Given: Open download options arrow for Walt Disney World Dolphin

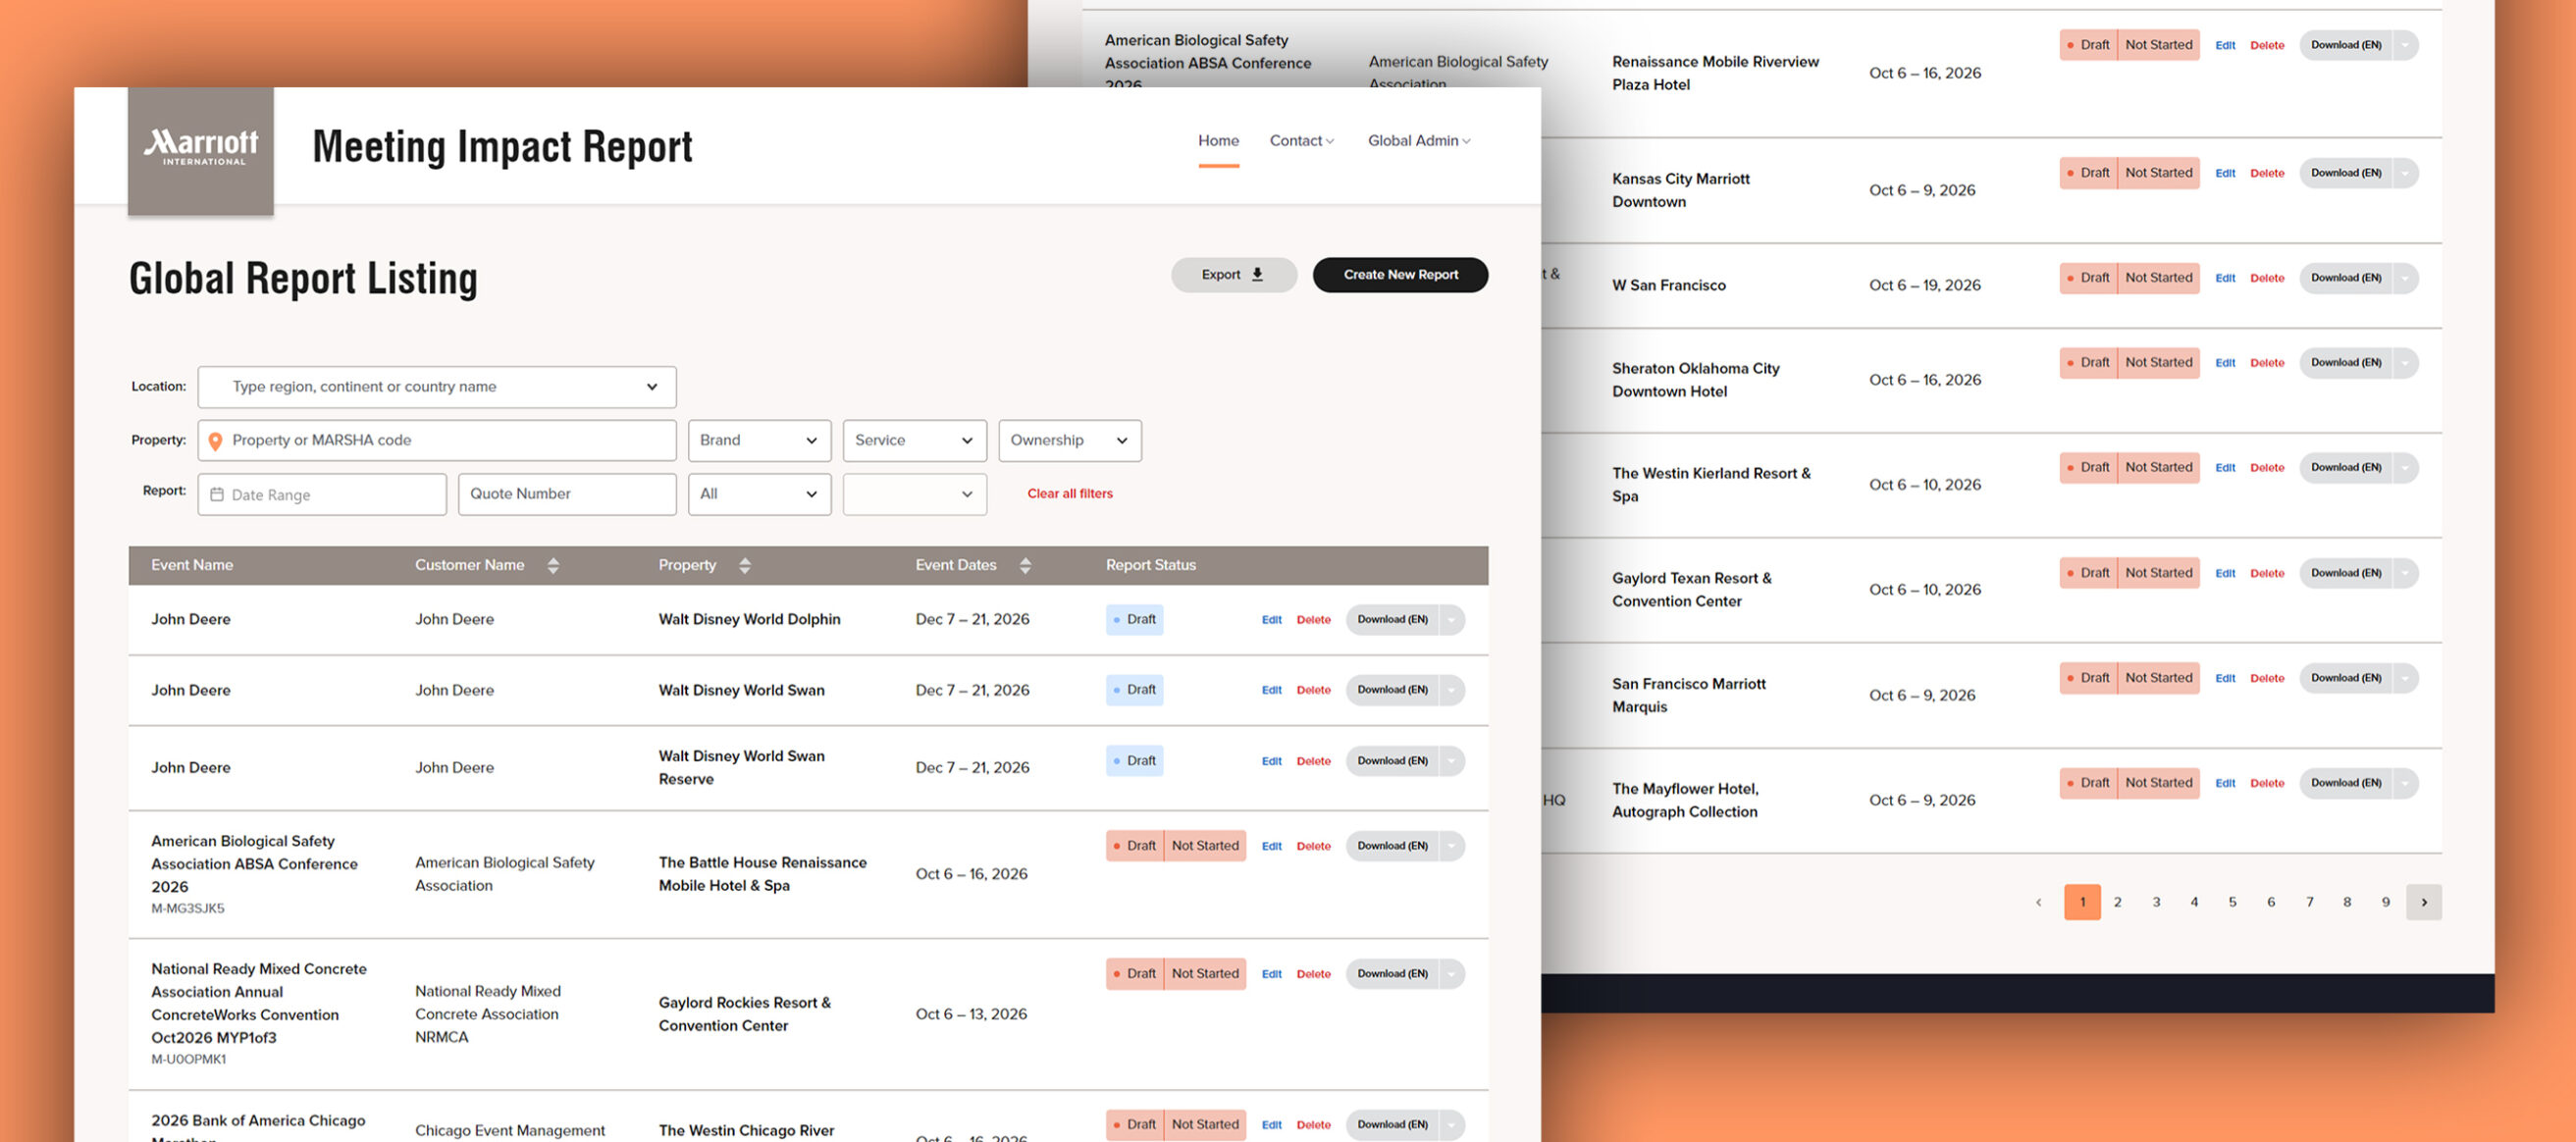Looking at the screenshot, I should (x=1451, y=620).
